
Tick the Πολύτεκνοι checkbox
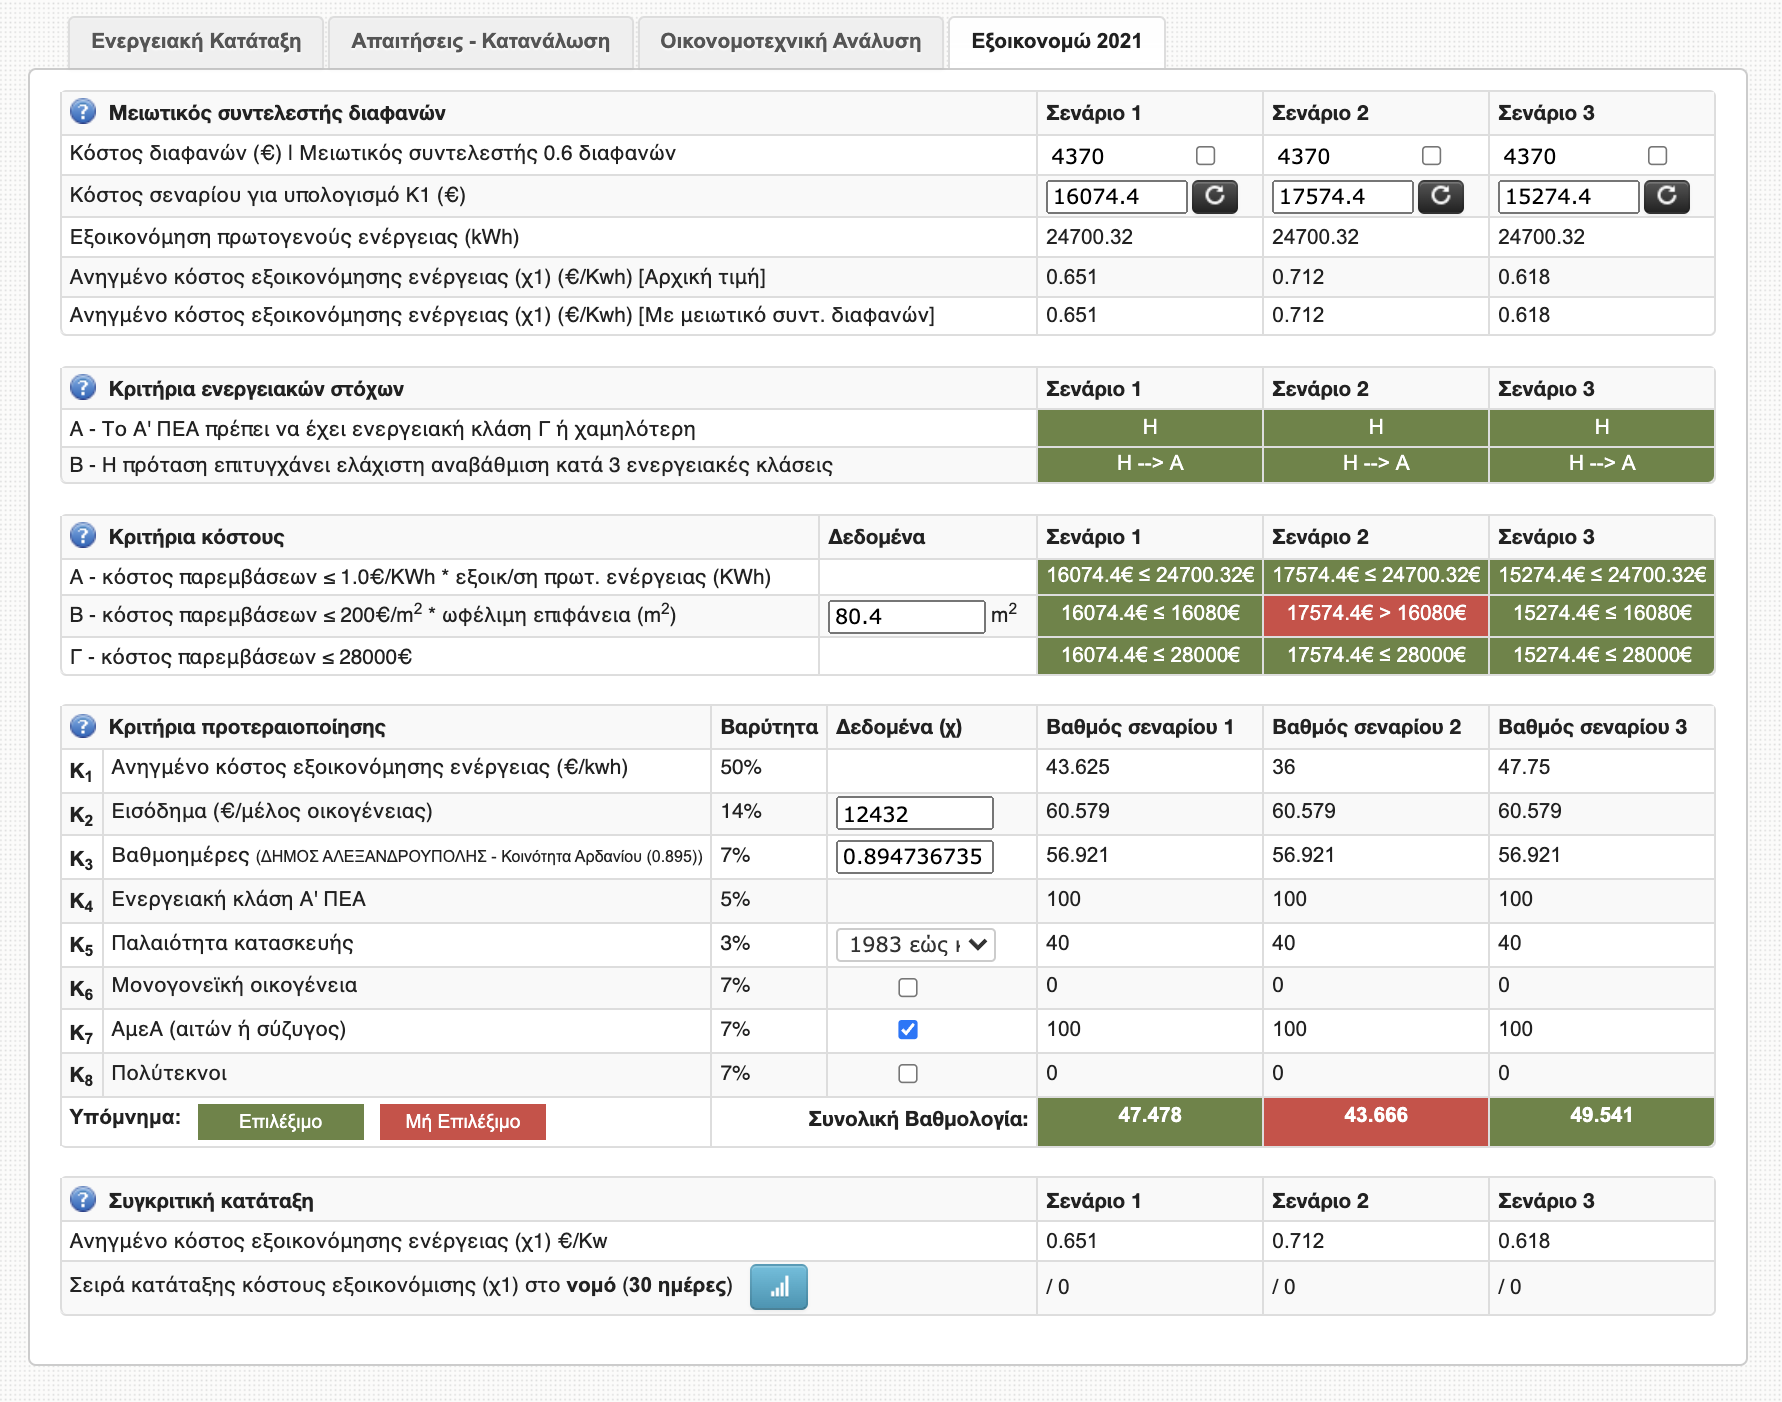(908, 1074)
